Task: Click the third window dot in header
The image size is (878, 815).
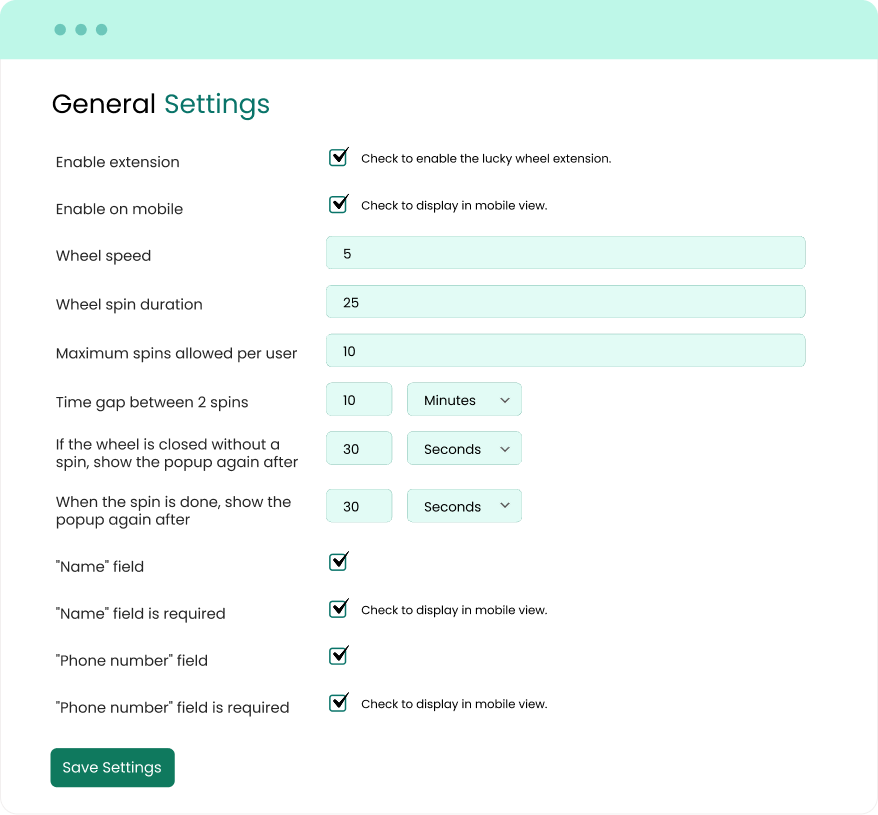Action: tap(101, 30)
